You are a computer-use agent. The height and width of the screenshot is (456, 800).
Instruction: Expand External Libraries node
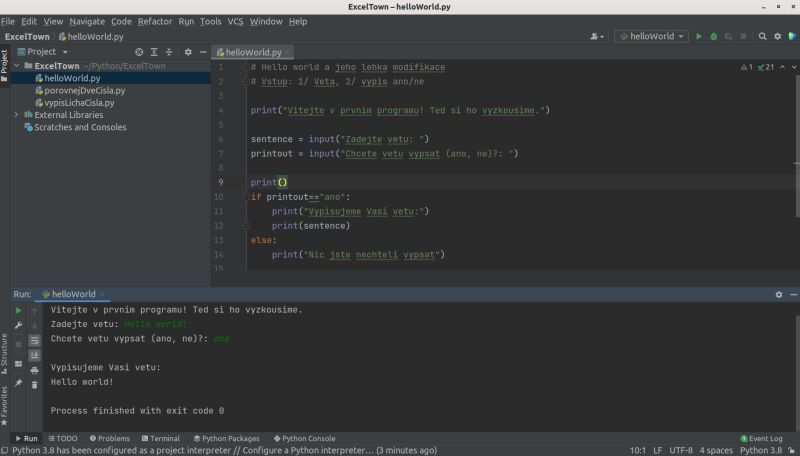[x=17, y=115]
